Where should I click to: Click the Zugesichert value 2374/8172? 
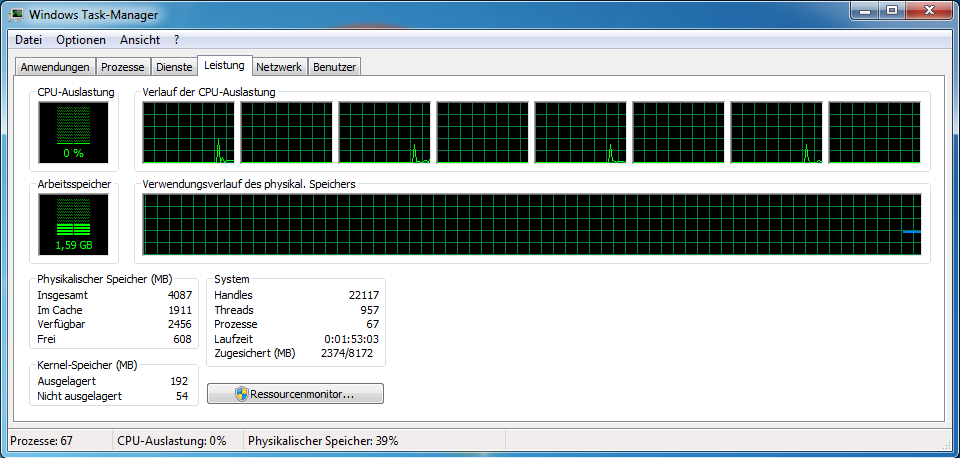(347, 353)
